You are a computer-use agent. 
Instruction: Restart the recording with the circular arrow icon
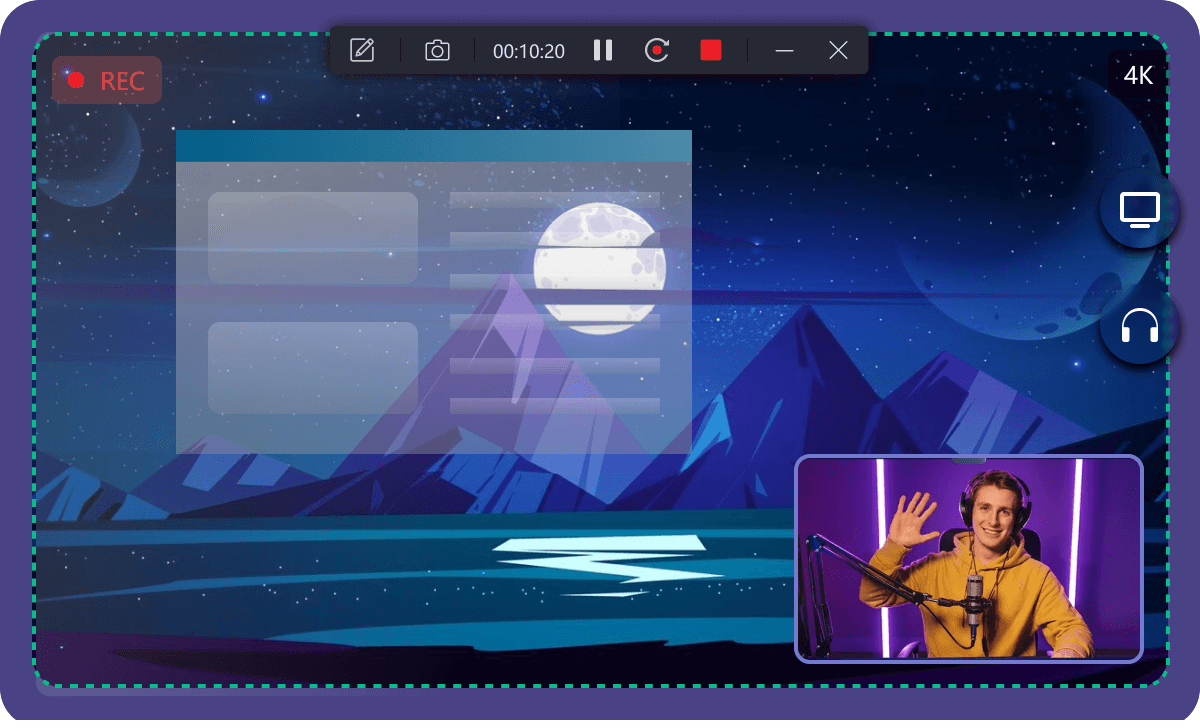(x=656, y=50)
